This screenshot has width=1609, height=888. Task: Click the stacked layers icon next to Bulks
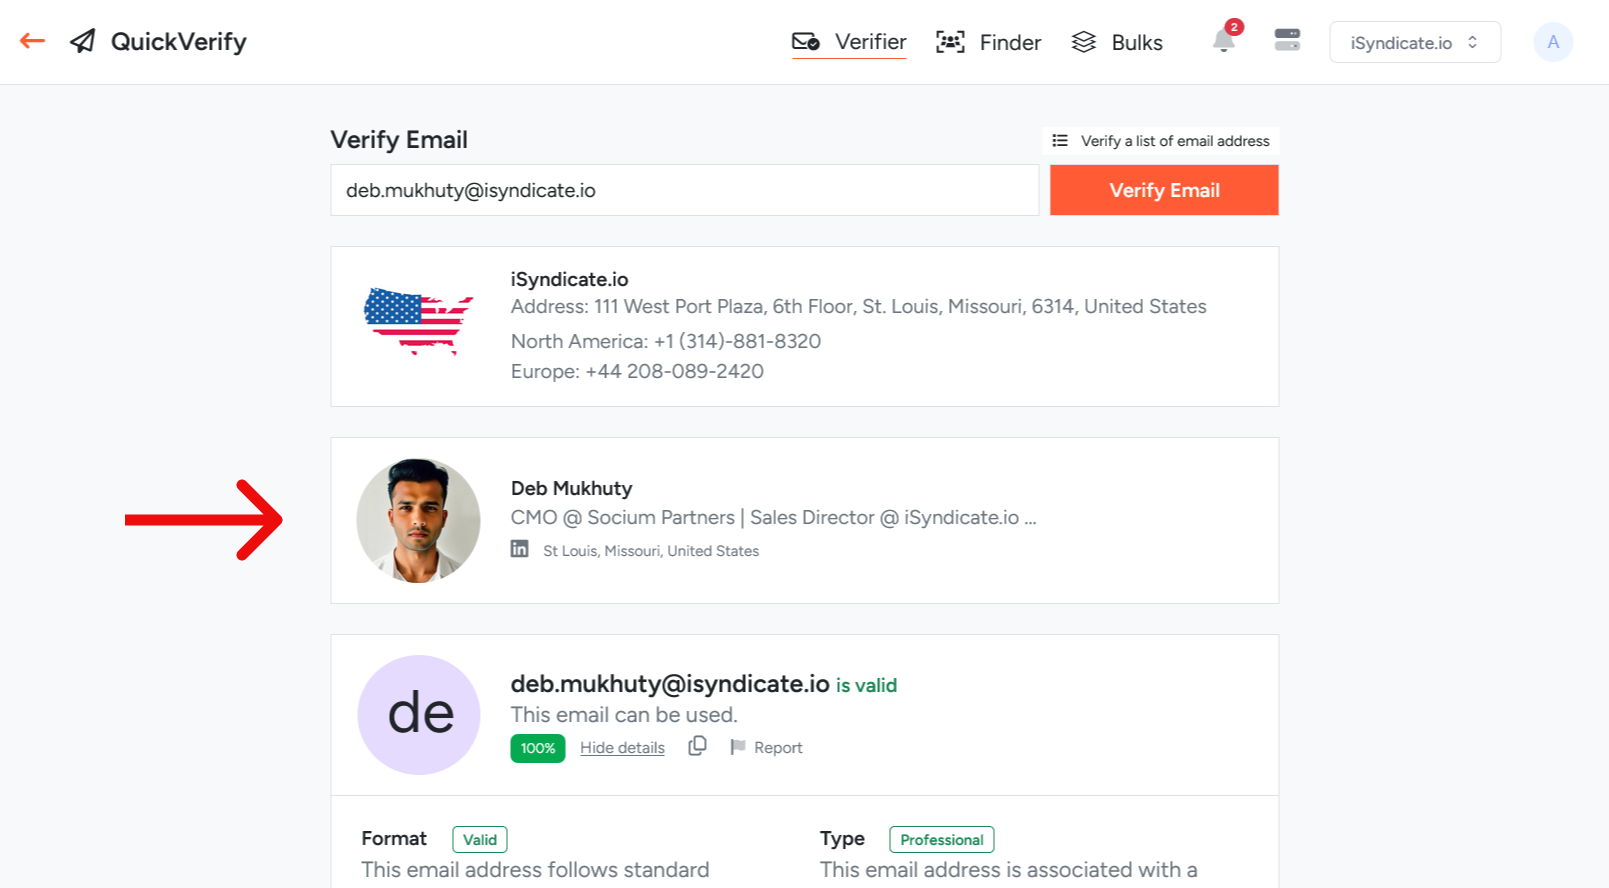(1084, 42)
